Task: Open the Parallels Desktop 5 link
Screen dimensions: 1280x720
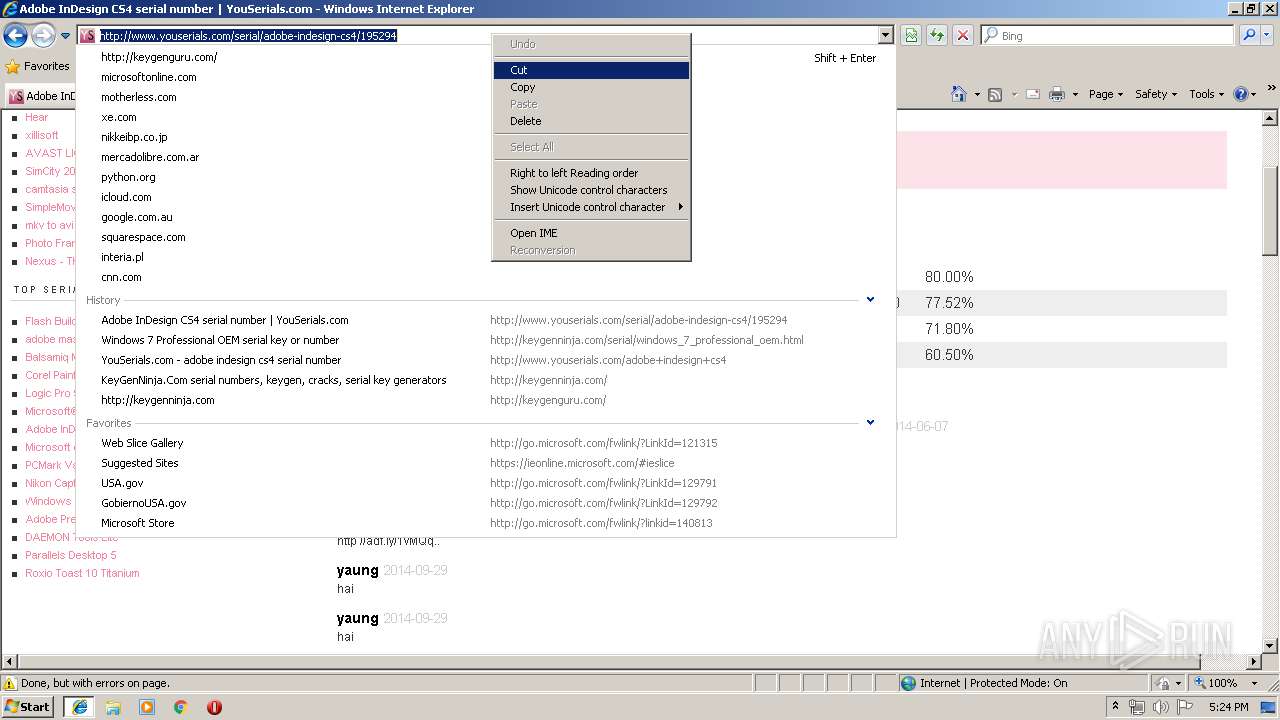Action: click(71, 555)
